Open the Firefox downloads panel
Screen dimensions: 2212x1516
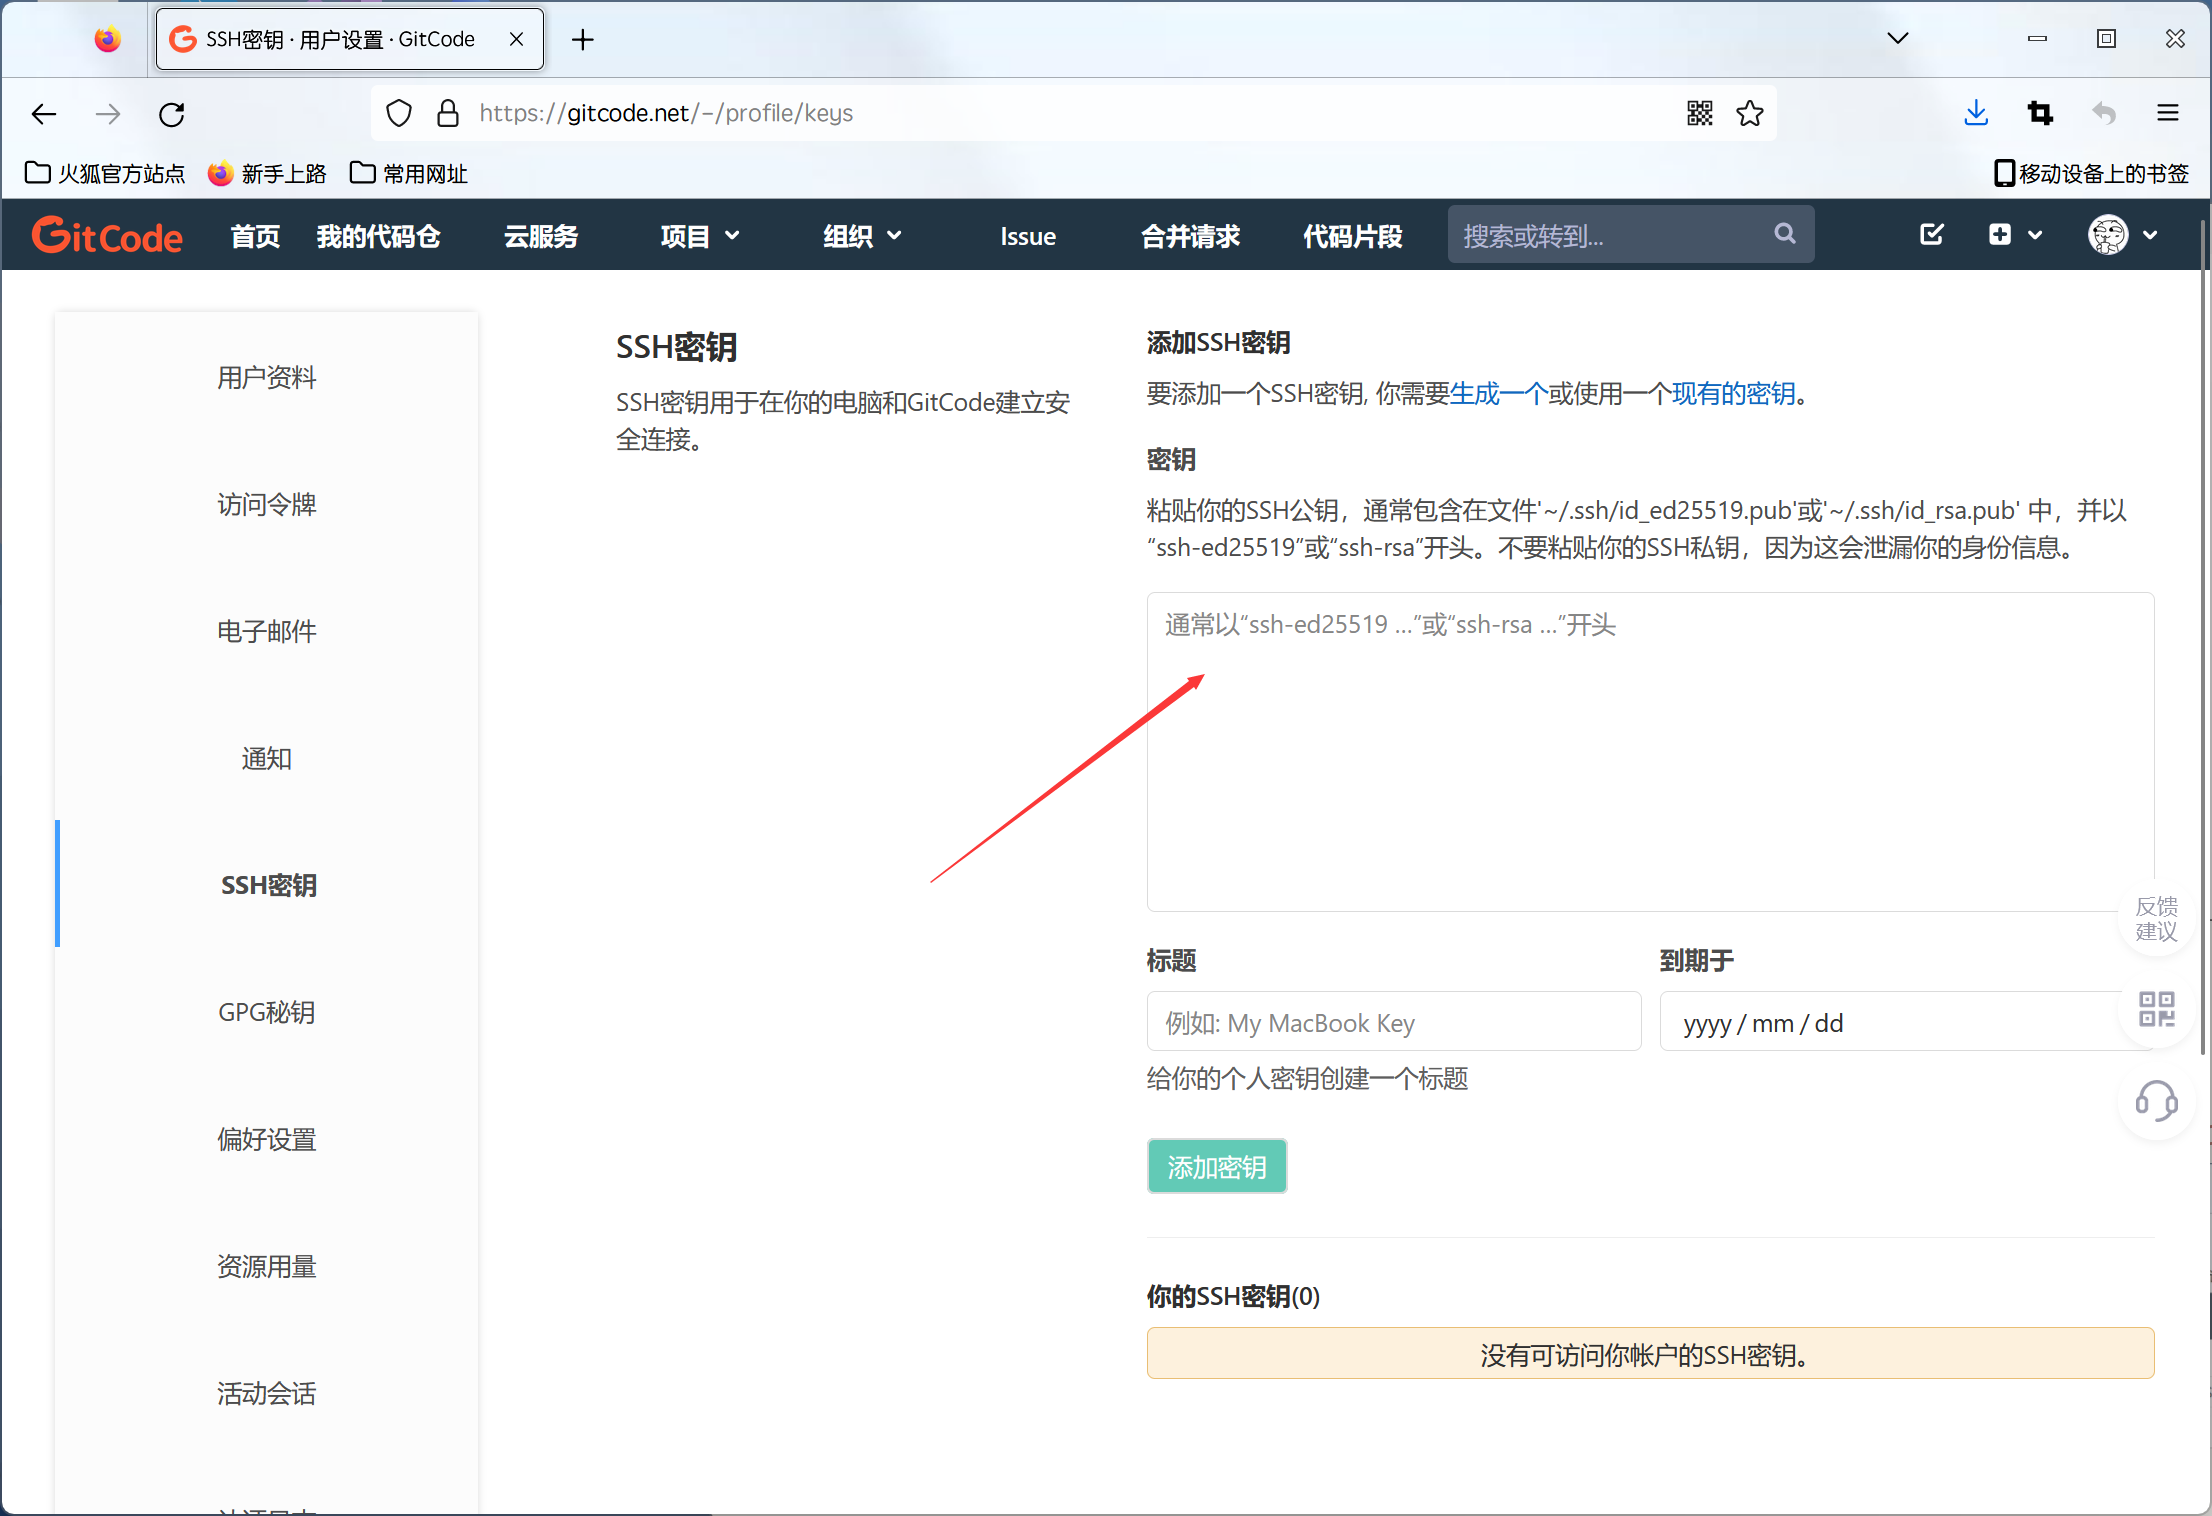1975,114
